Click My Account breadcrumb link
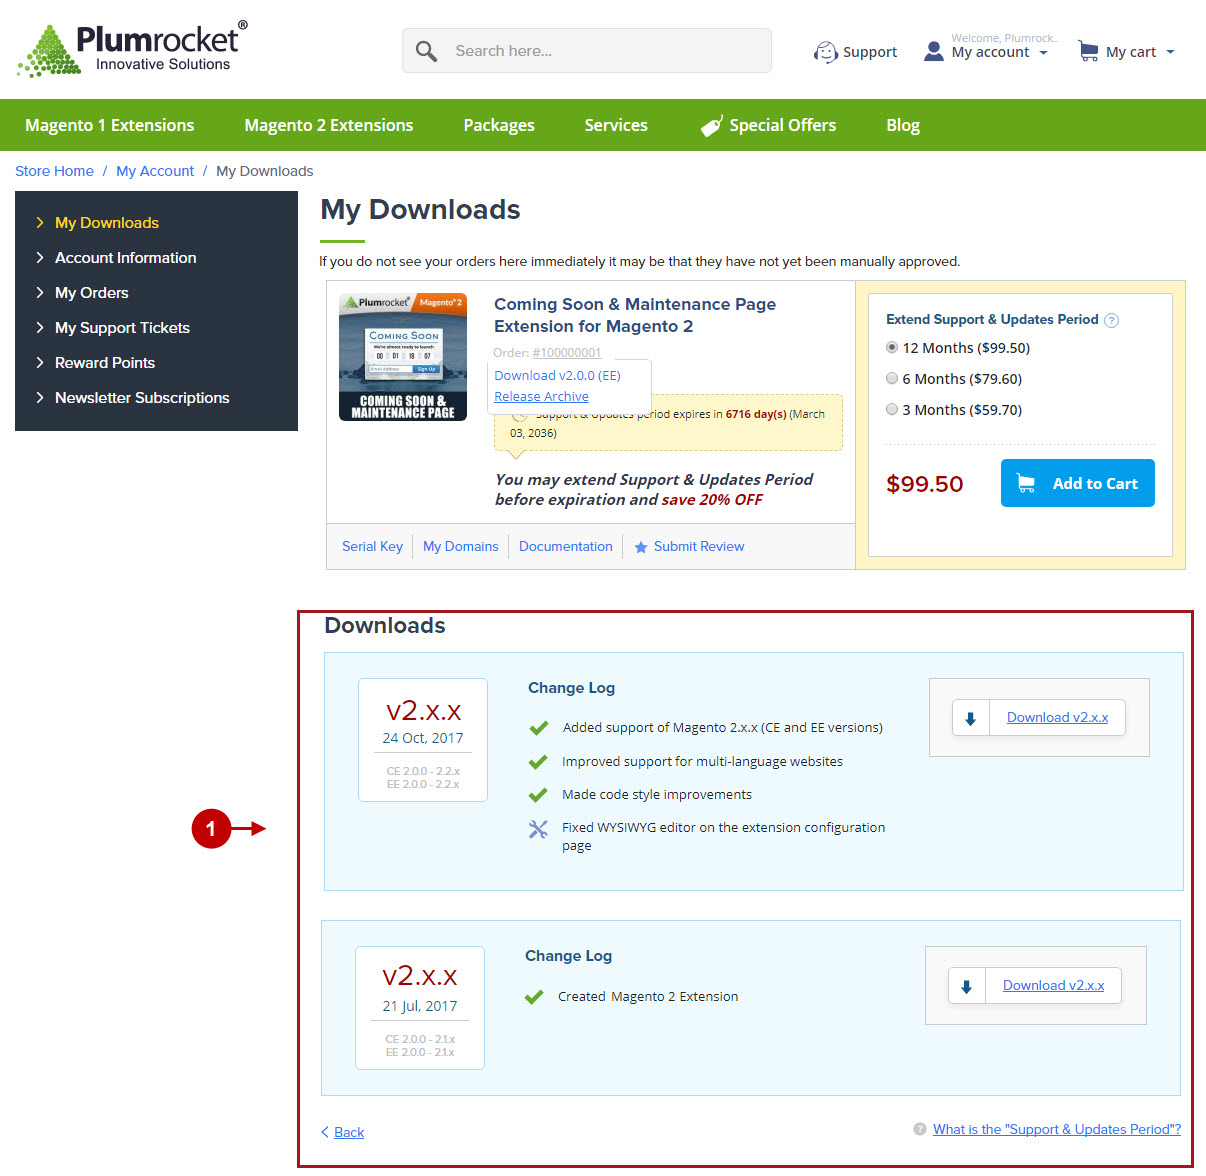The width and height of the screenshot is (1206, 1176). pos(155,171)
